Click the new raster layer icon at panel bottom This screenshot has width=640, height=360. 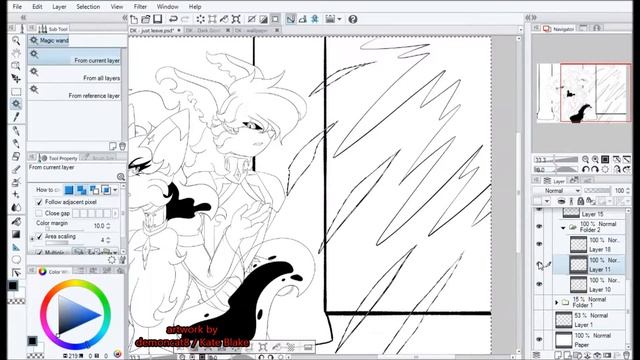click(558, 356)
